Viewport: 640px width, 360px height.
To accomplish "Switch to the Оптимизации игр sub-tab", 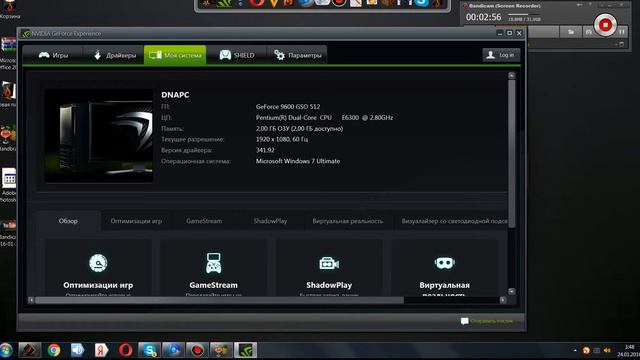I will 136,221.
